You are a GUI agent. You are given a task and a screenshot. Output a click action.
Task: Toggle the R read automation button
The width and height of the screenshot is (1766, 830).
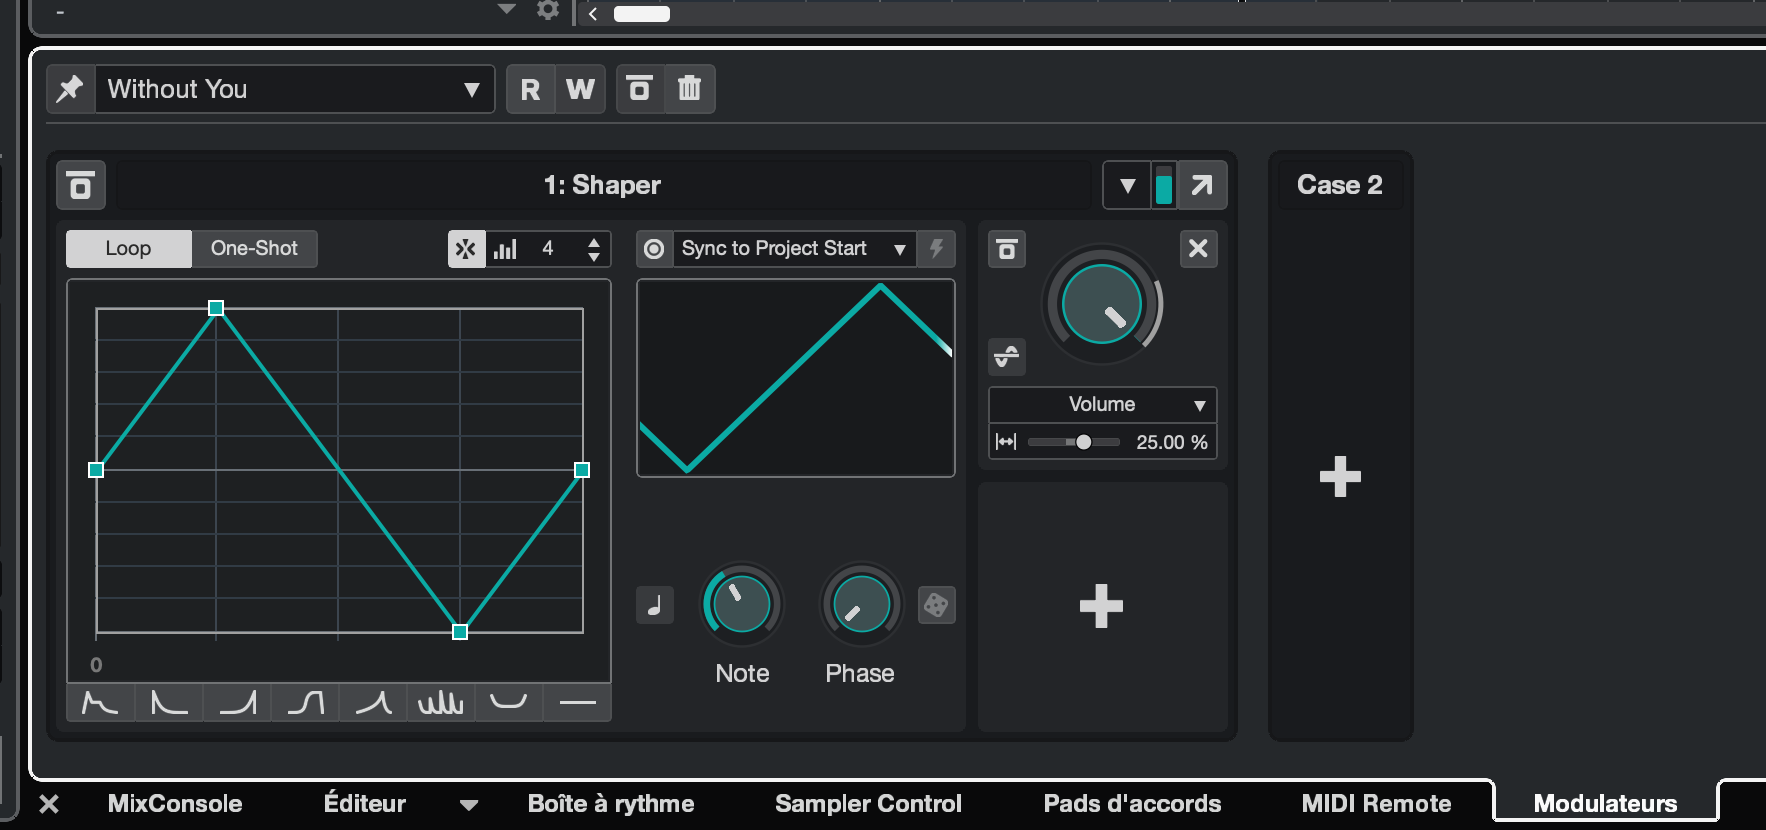pos(531,89)
